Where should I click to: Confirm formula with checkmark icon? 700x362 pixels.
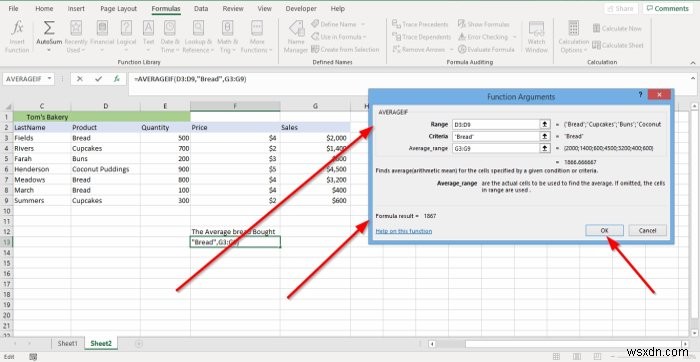point(98,79)
